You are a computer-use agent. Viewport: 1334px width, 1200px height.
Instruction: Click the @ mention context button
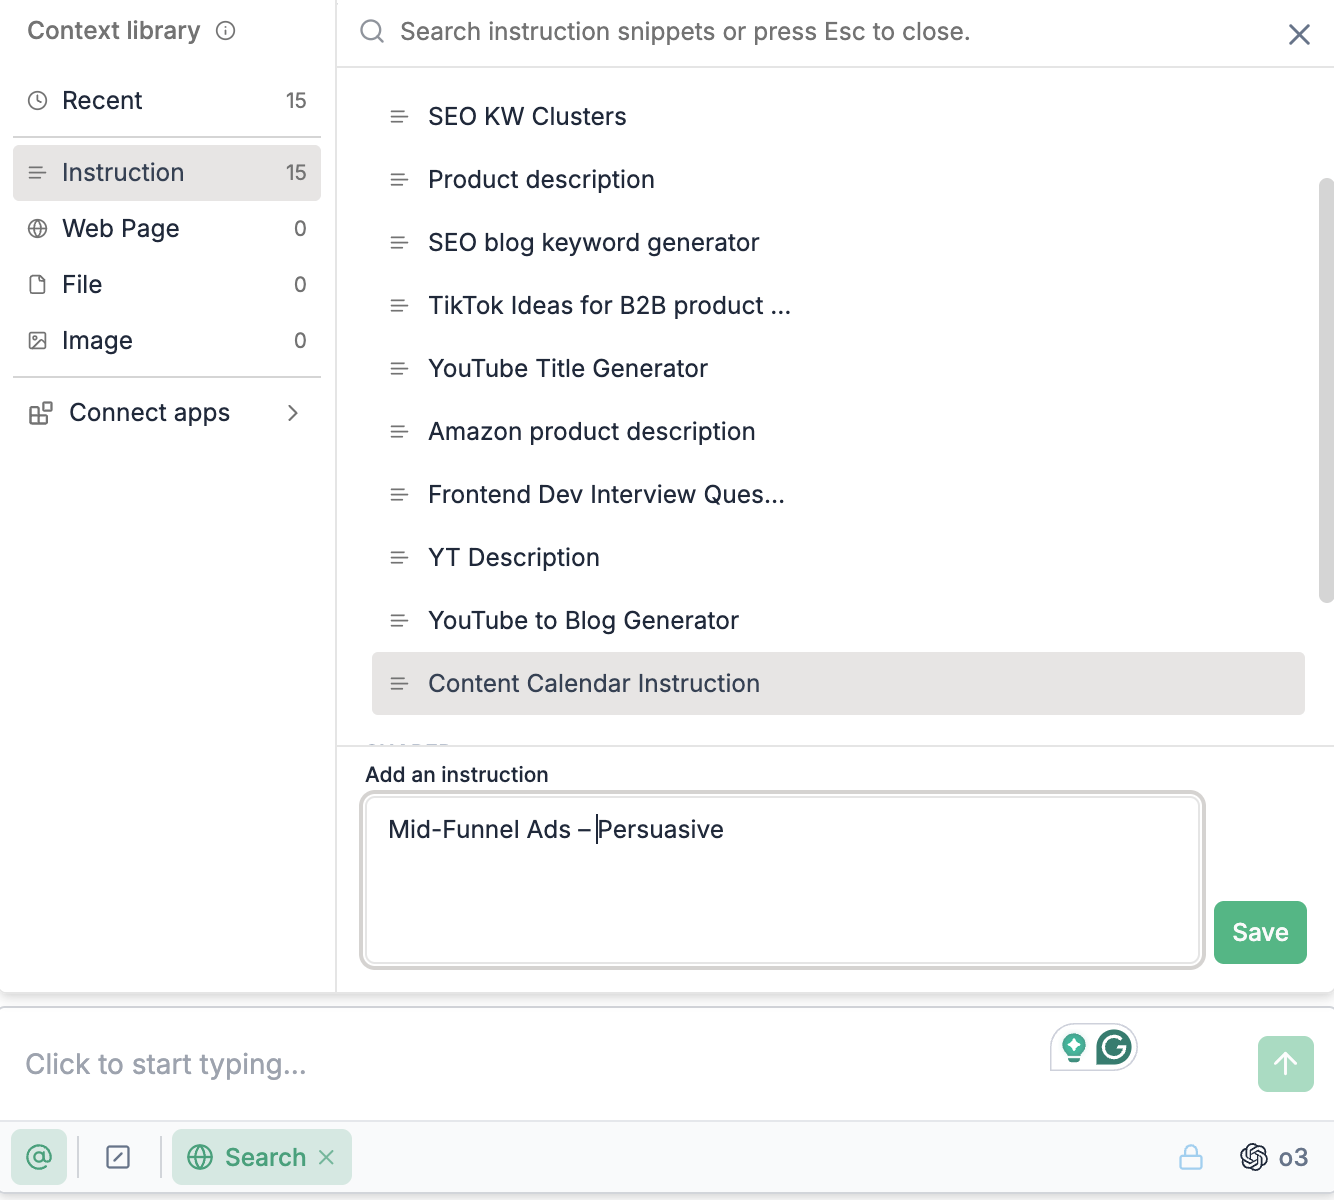coord(39,1157)
